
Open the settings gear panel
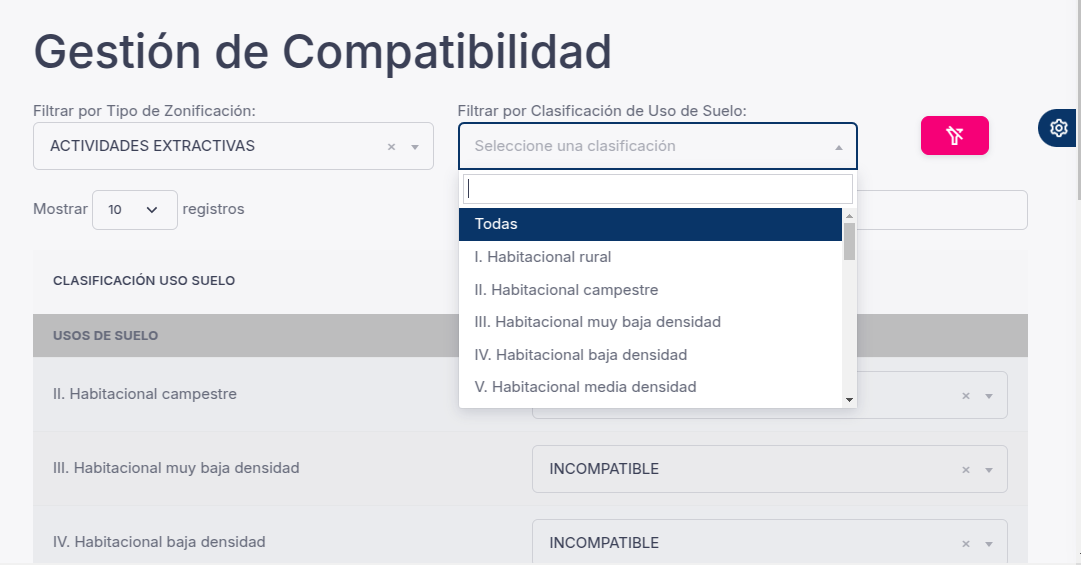1059,128
